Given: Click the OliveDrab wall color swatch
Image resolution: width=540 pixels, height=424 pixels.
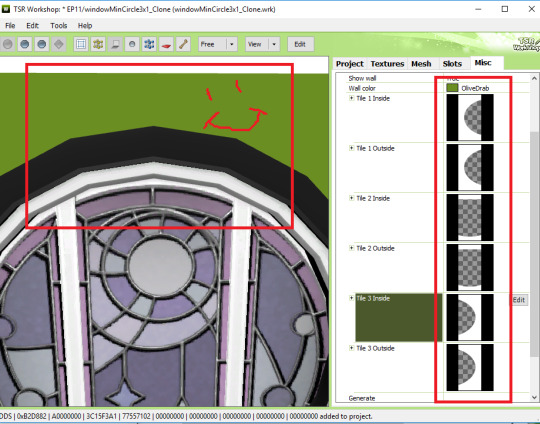Looking at the screenshot, I should 452,88.
